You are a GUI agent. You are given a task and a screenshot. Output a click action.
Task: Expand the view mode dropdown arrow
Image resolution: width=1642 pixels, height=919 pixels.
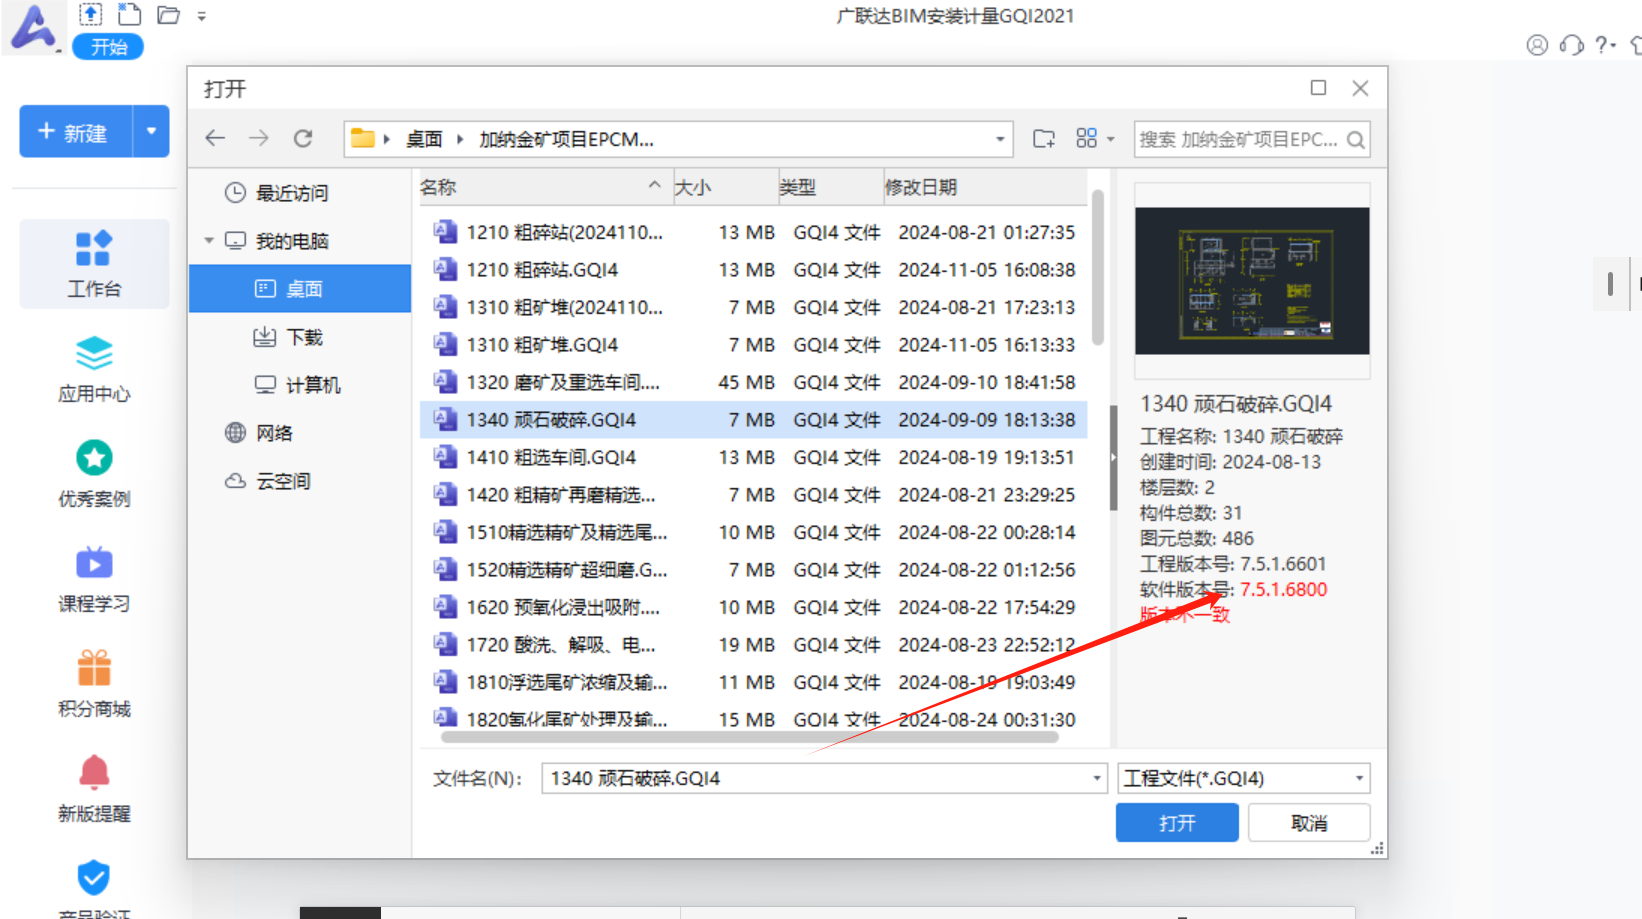coord(1110,139)
